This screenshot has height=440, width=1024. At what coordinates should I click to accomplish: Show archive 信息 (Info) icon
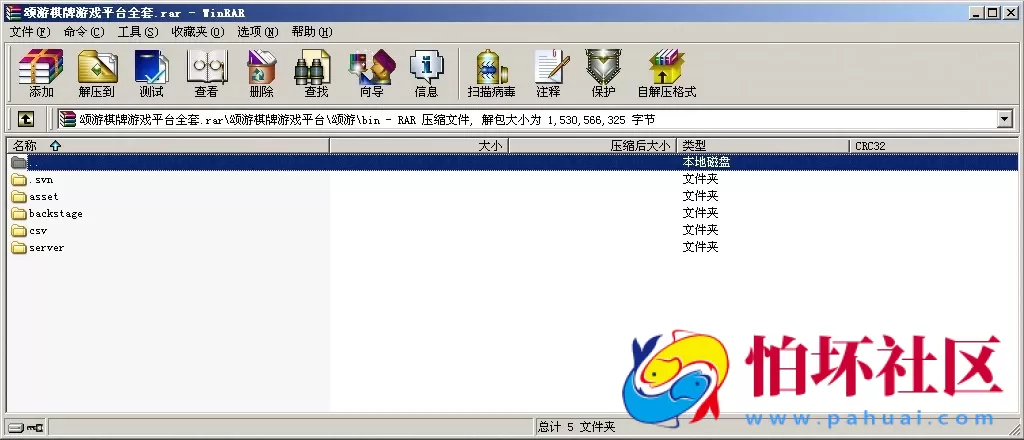tap(426, 72)
